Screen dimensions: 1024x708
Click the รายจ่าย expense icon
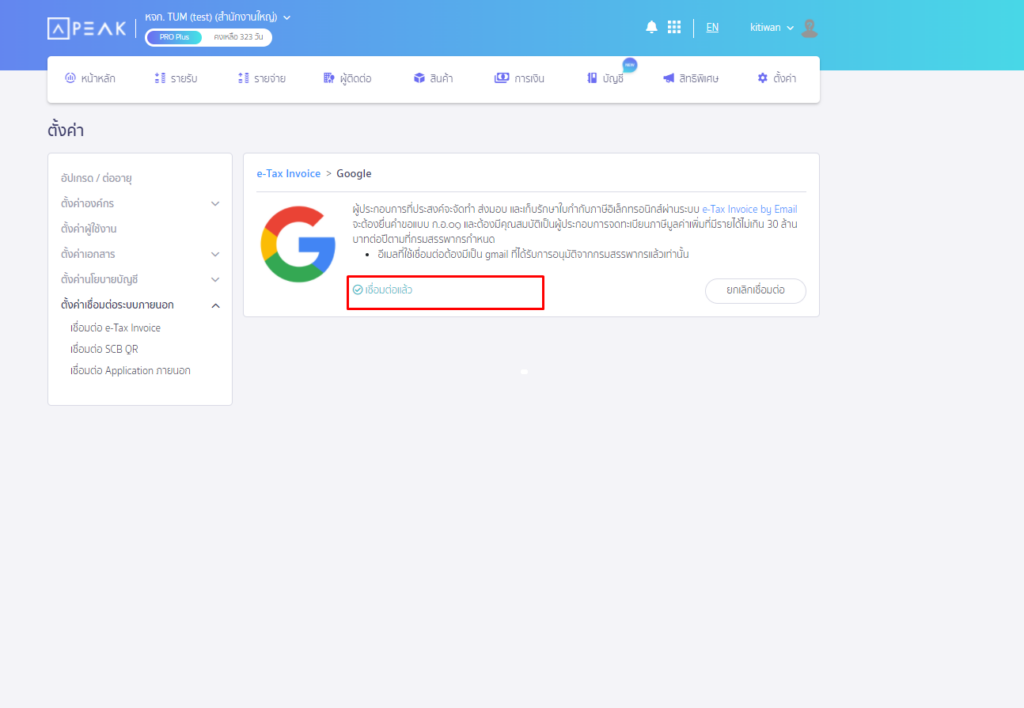click(244, 78)
